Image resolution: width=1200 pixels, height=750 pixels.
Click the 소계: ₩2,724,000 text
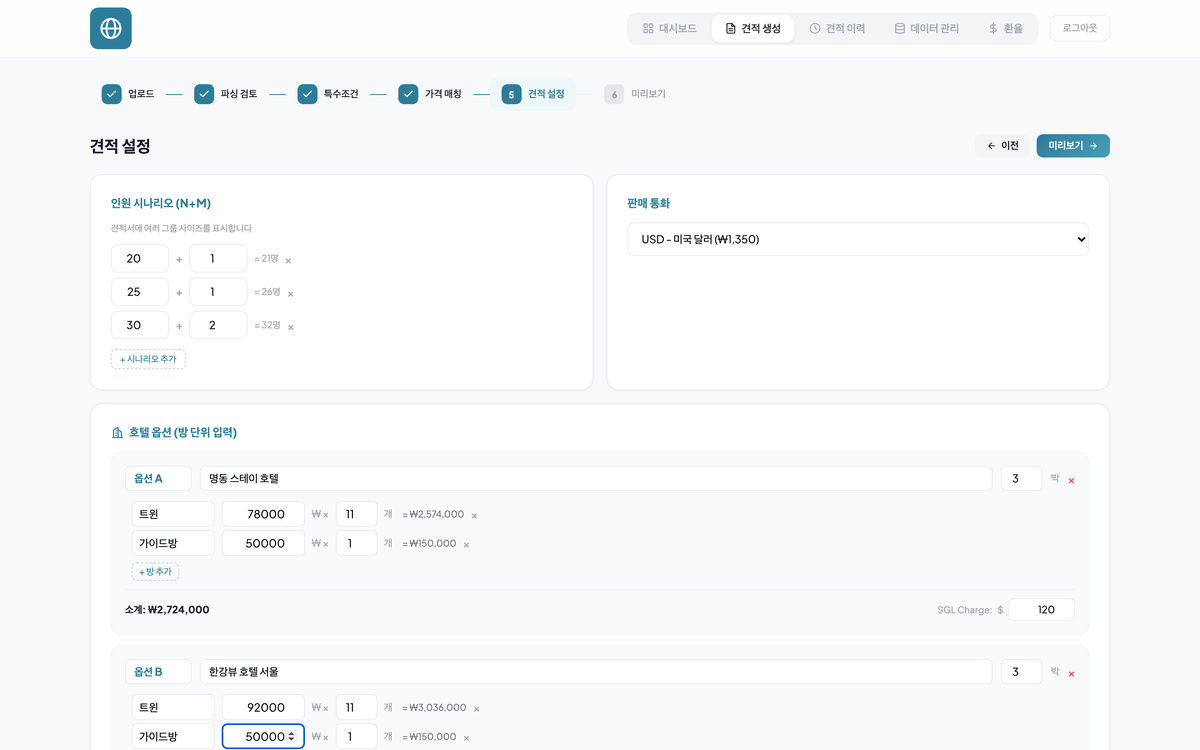167,609
